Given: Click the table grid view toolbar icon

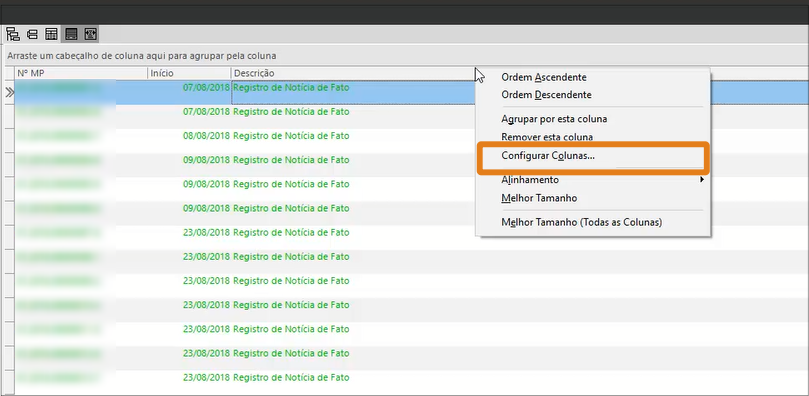Looking at the screenshot, I should pyautogui.click(x=51, y=35).
